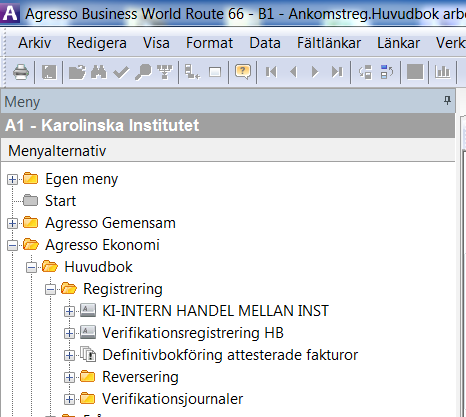
Task: Open Definitivbokföring attesterade fakturor
Action: (x=230, y=355)
